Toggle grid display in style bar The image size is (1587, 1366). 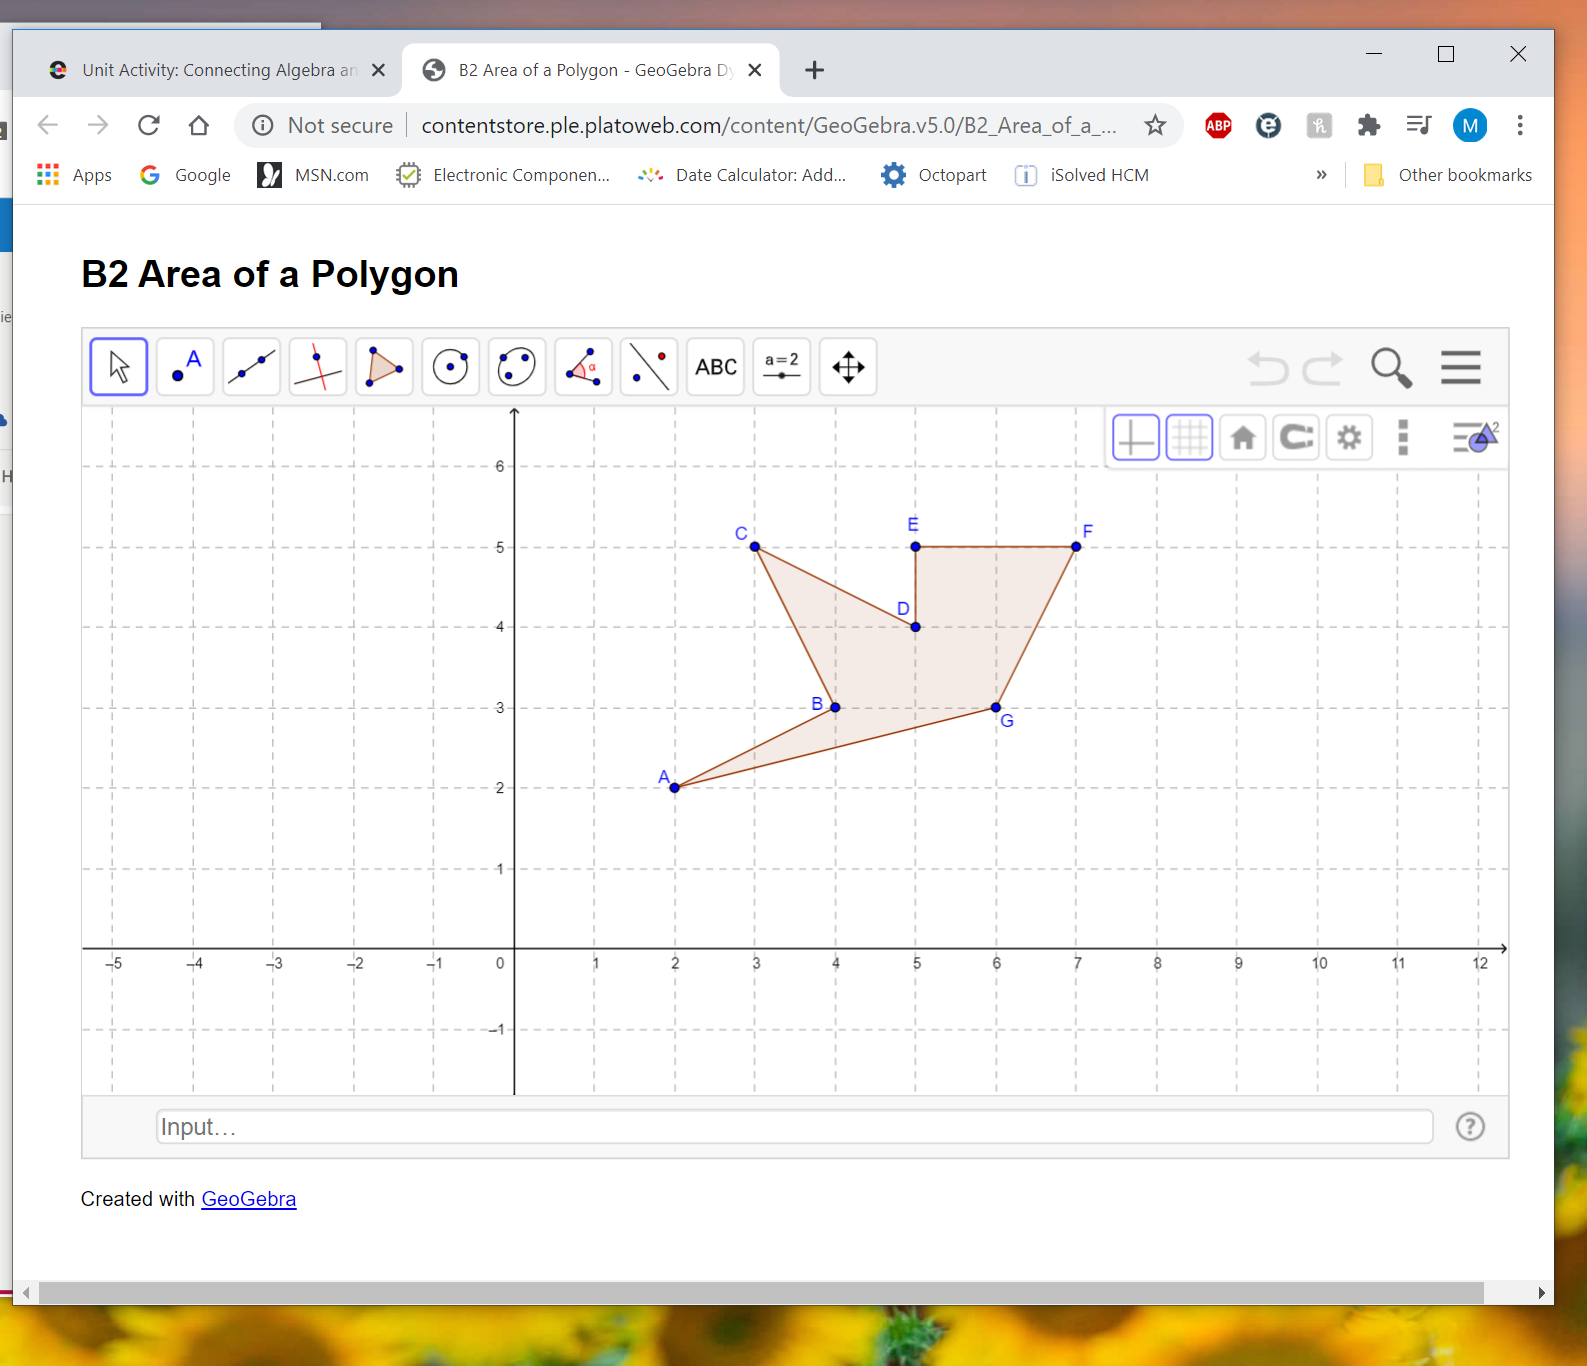[1190, 438]
